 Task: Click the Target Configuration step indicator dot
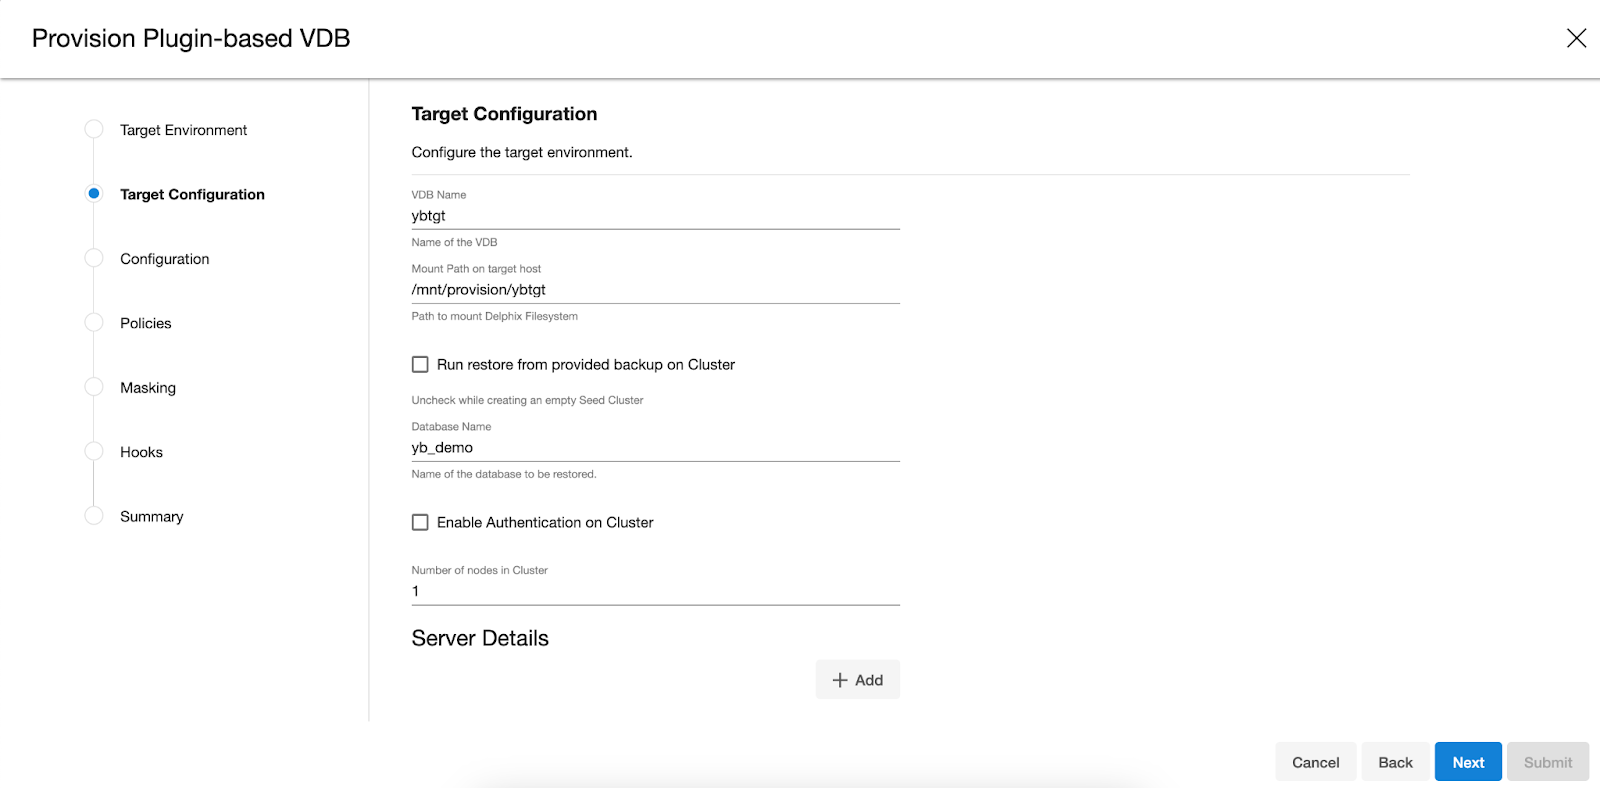pyautogui.click(x=94, y=193)
